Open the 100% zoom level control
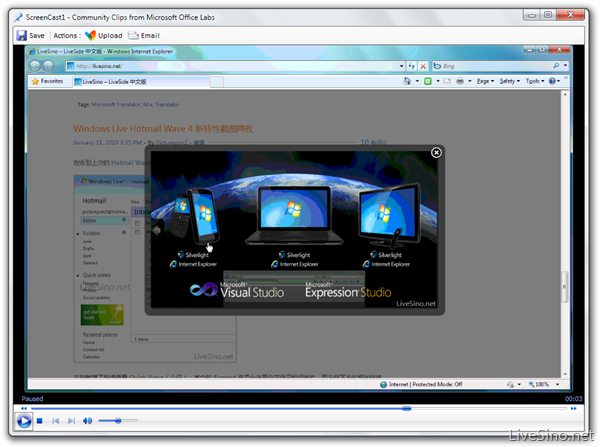Image resolution: width=600 pixels, height=447 pixels. 539,384
